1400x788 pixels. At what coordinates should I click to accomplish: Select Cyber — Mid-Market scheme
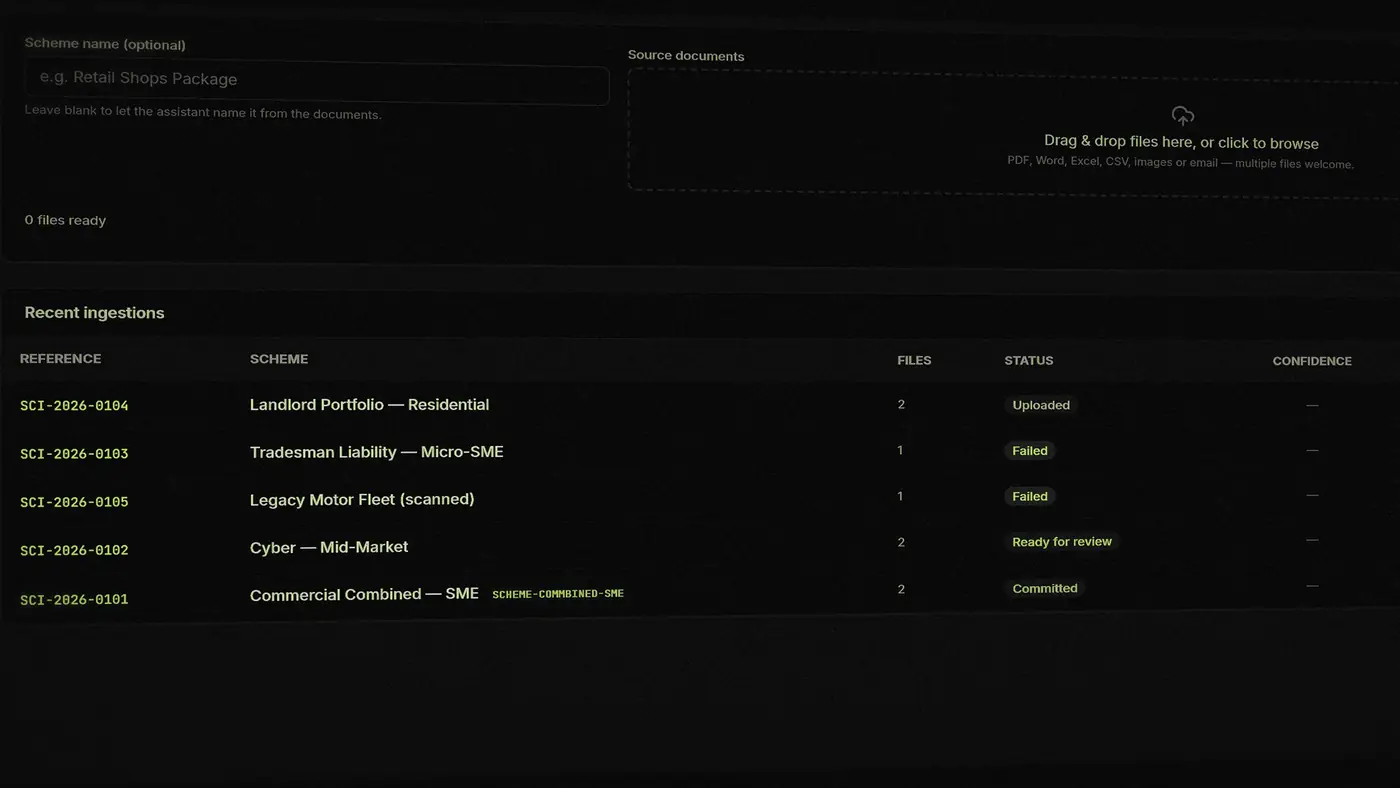click(329, 547)
